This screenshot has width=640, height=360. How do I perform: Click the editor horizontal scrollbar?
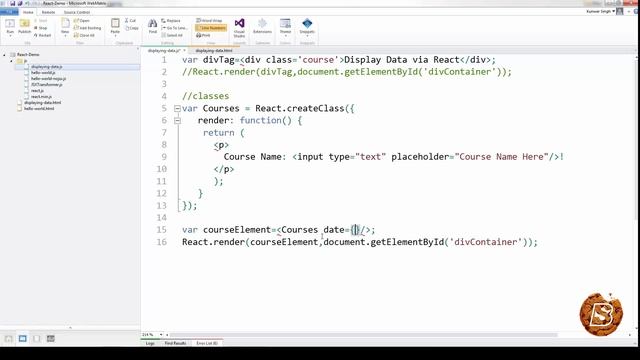[363, 335]
